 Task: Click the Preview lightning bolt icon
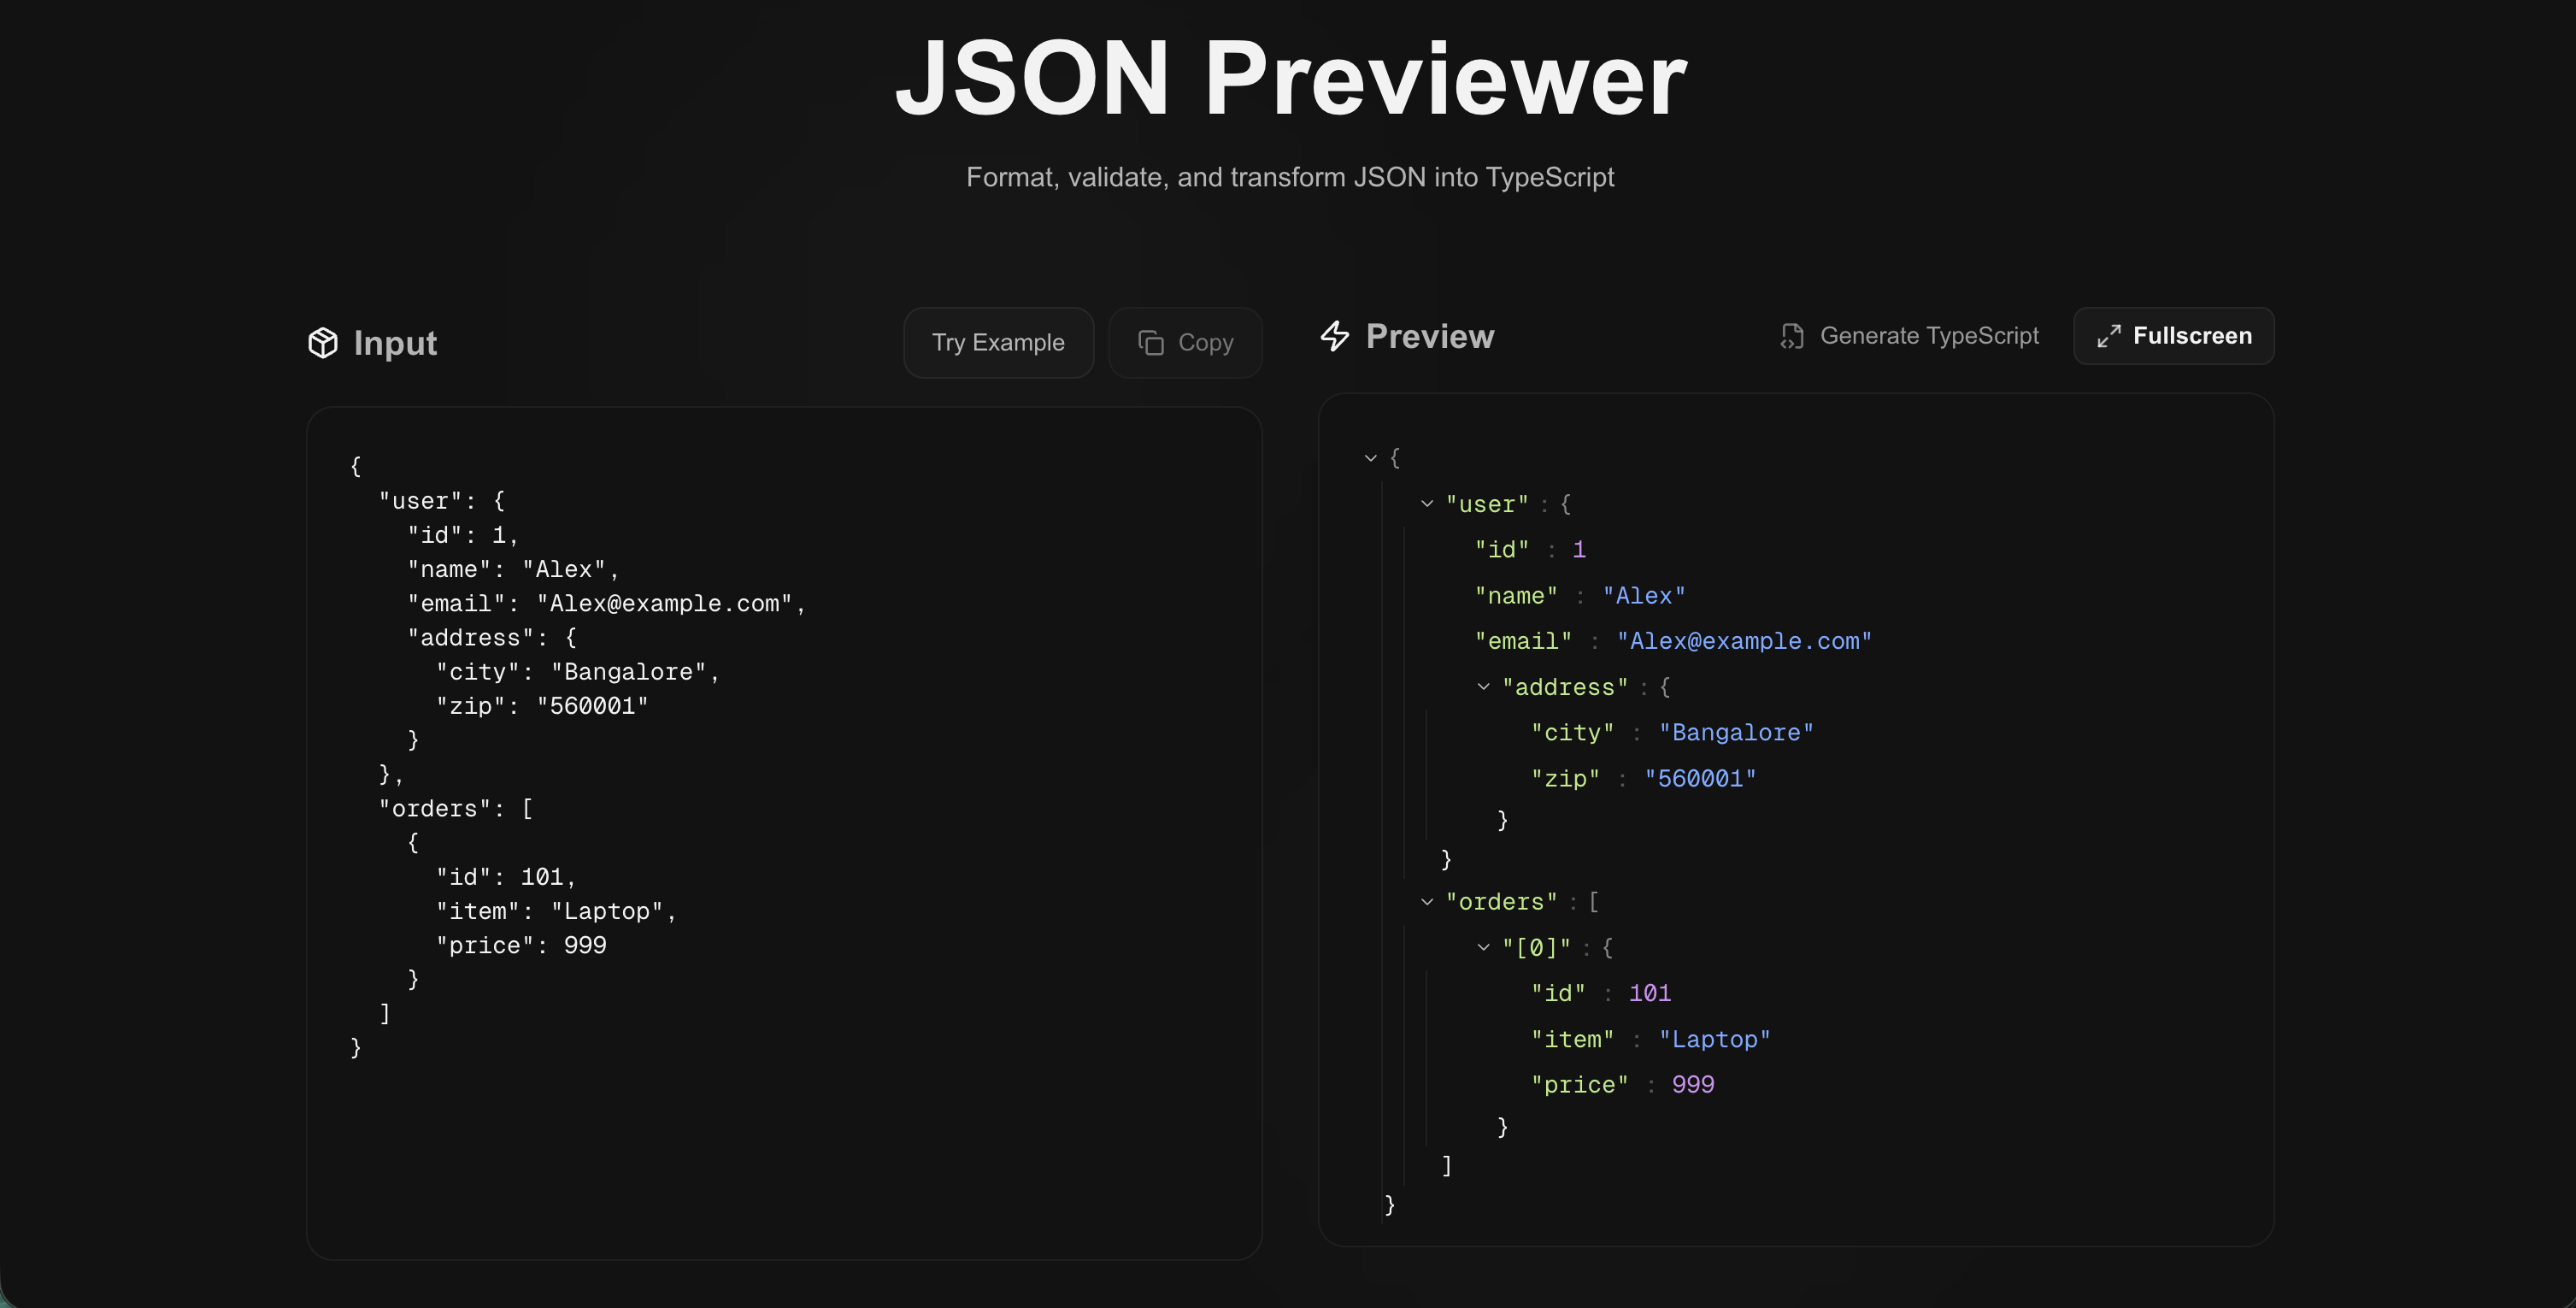click(x=1335, y=336)
